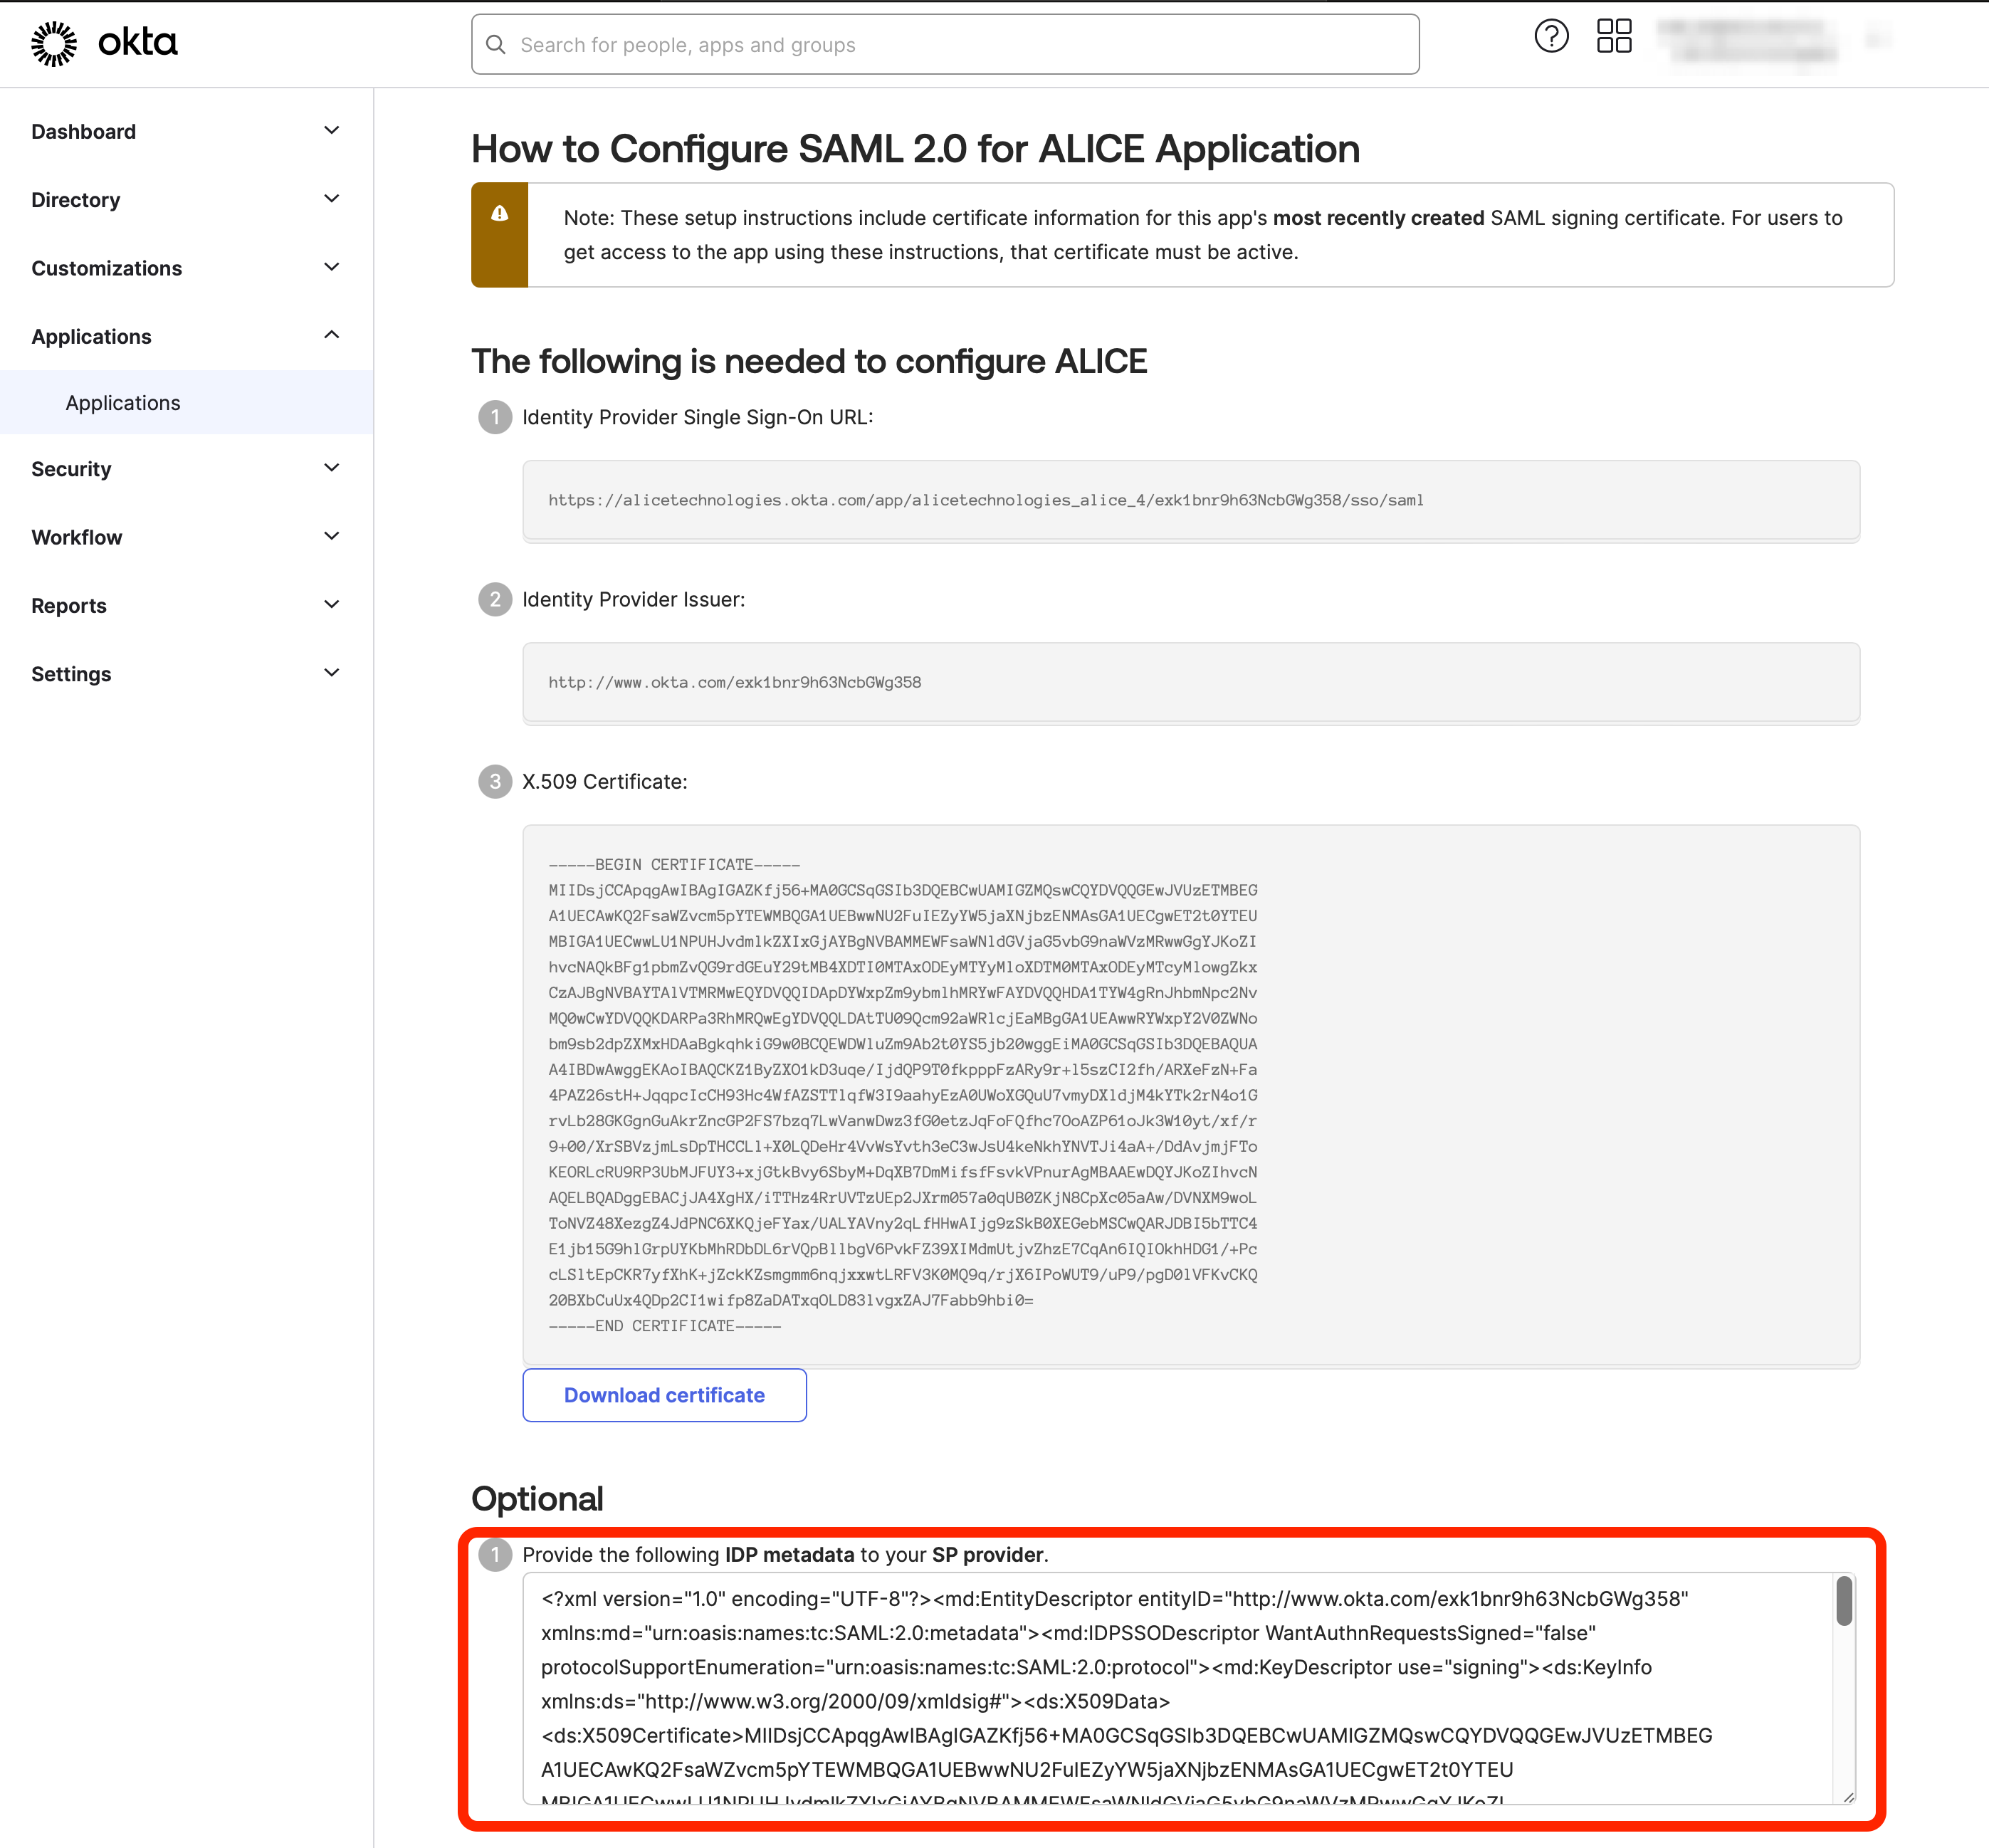Click the IDP metadata scrollbar thumb
This screenshot has height=1848, width=1989.
[1845, 1600]
